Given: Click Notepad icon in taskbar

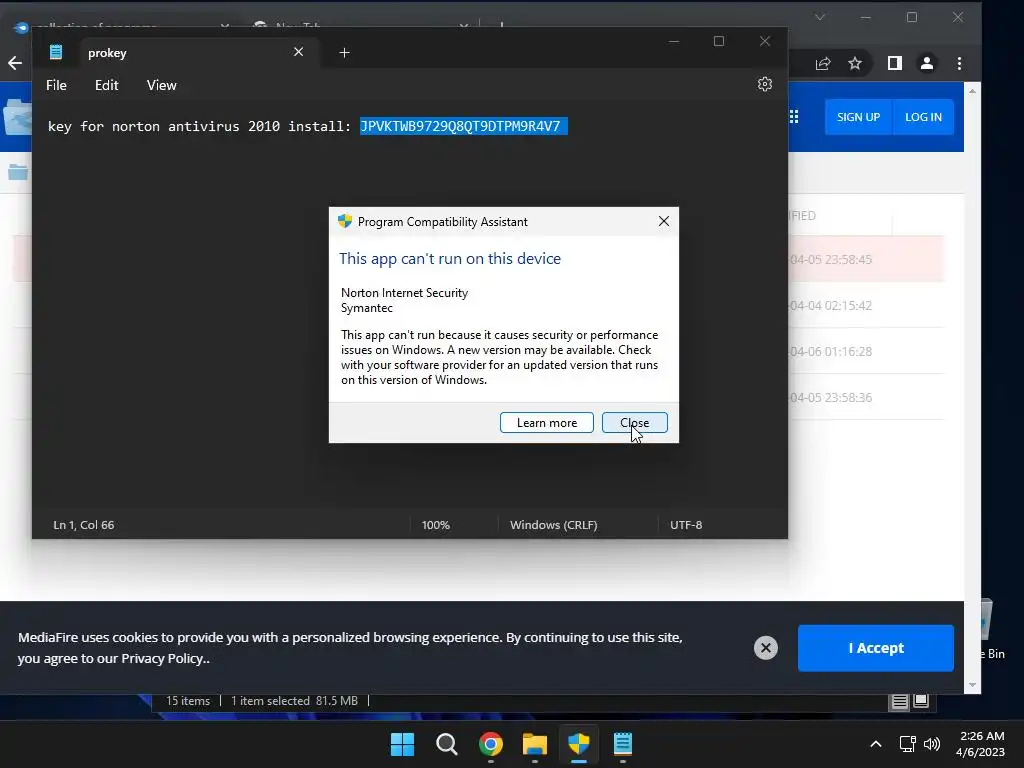Looking at the screenshot, I should pyautogui.click(x=623, y=744).
